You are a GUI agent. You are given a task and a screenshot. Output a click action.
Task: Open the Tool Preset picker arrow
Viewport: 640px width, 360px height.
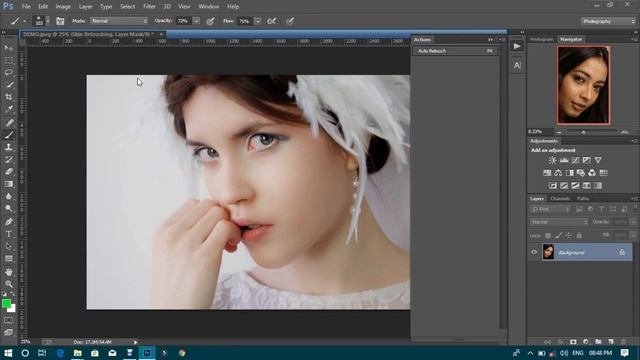(24, 21)
